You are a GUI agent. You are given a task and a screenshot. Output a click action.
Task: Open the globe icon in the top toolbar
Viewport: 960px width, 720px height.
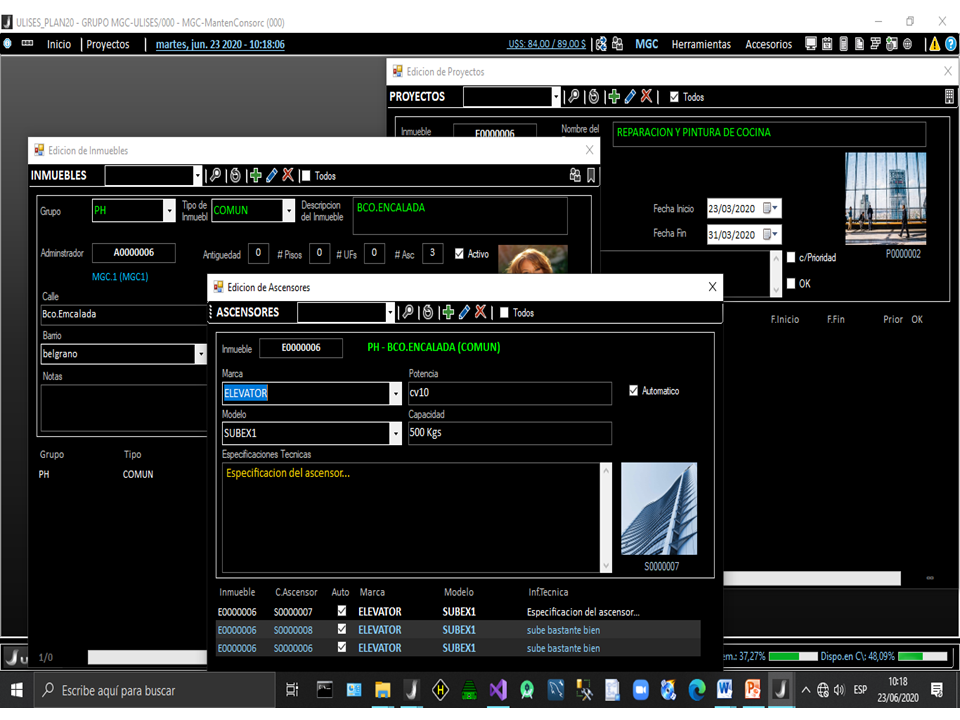tap(907, 44)
